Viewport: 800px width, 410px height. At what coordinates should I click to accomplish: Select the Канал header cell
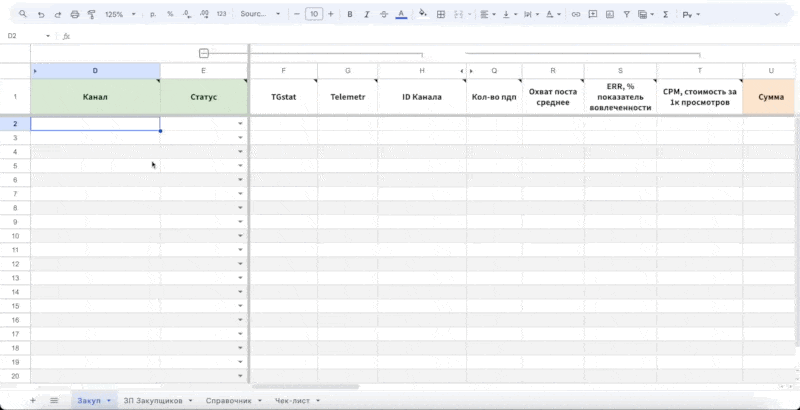pos(95,96)
